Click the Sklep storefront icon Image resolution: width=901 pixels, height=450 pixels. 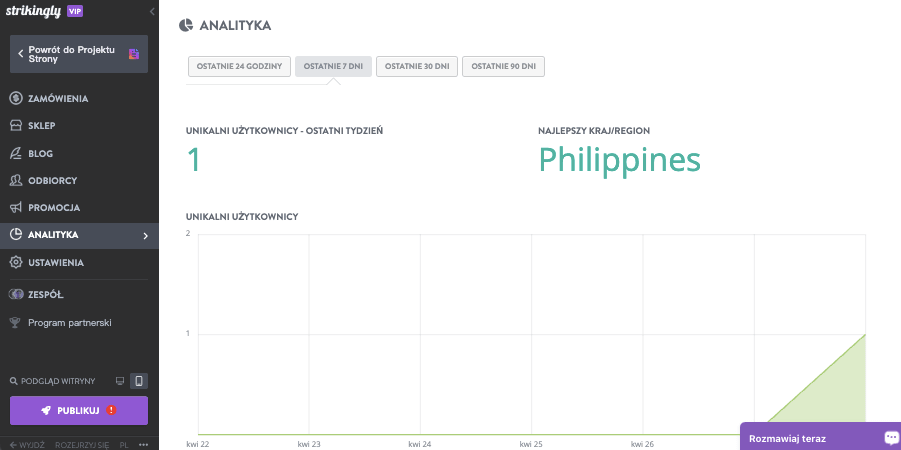pos(16,126)
